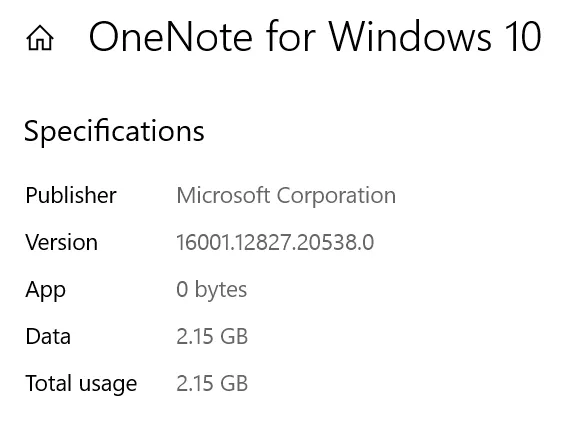The width and height of the screenshot is (578, 427).
Task: Select the Total usage label
Action: click(81, 383)
